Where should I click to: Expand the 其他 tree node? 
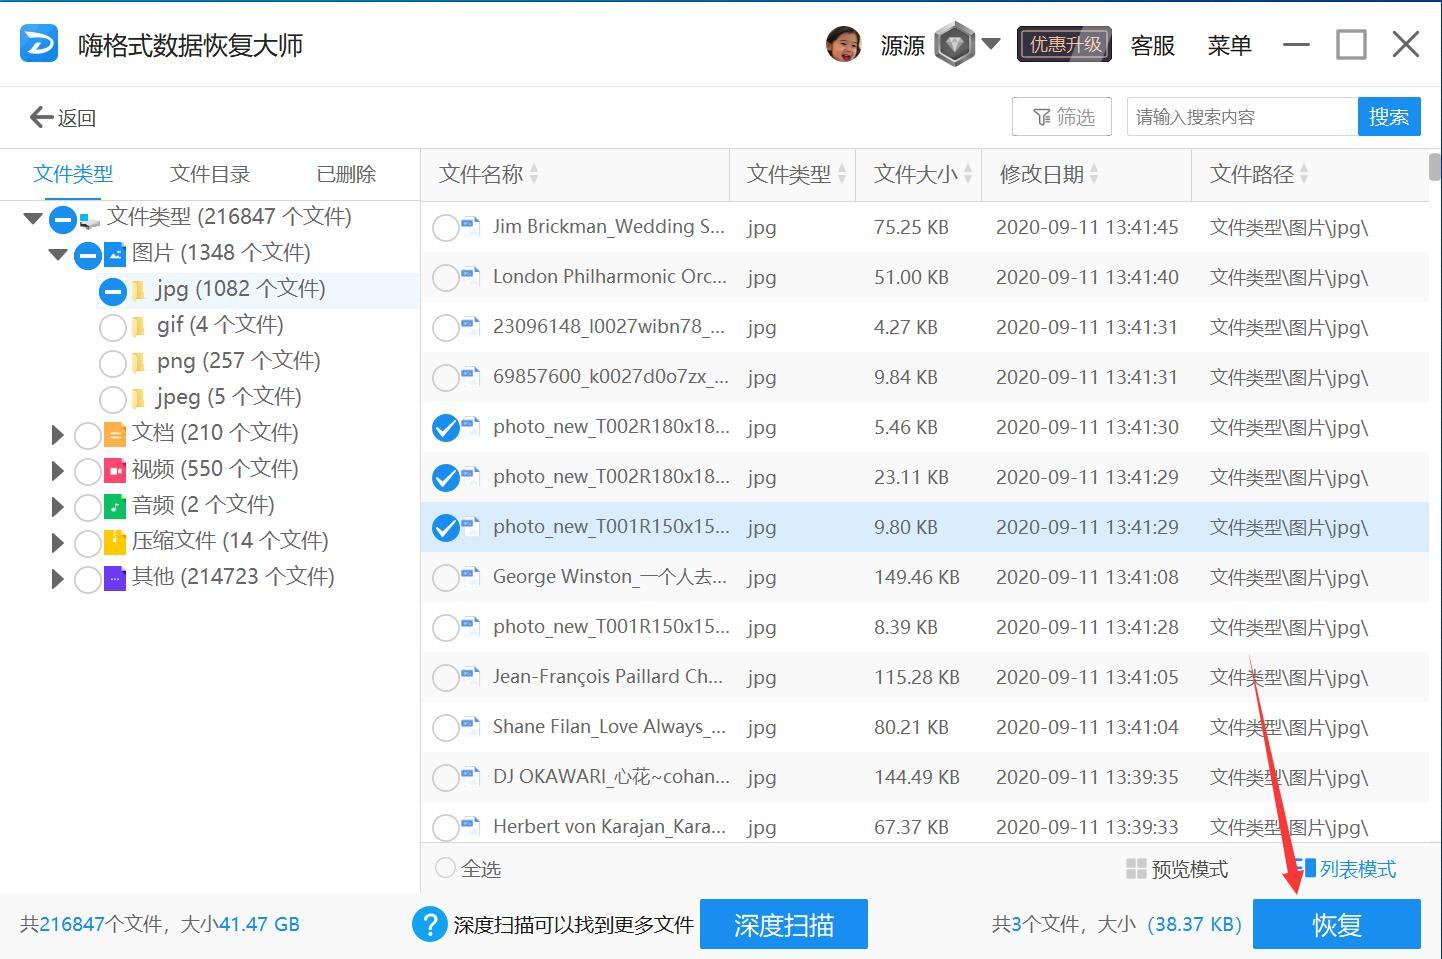pos(58,578)
